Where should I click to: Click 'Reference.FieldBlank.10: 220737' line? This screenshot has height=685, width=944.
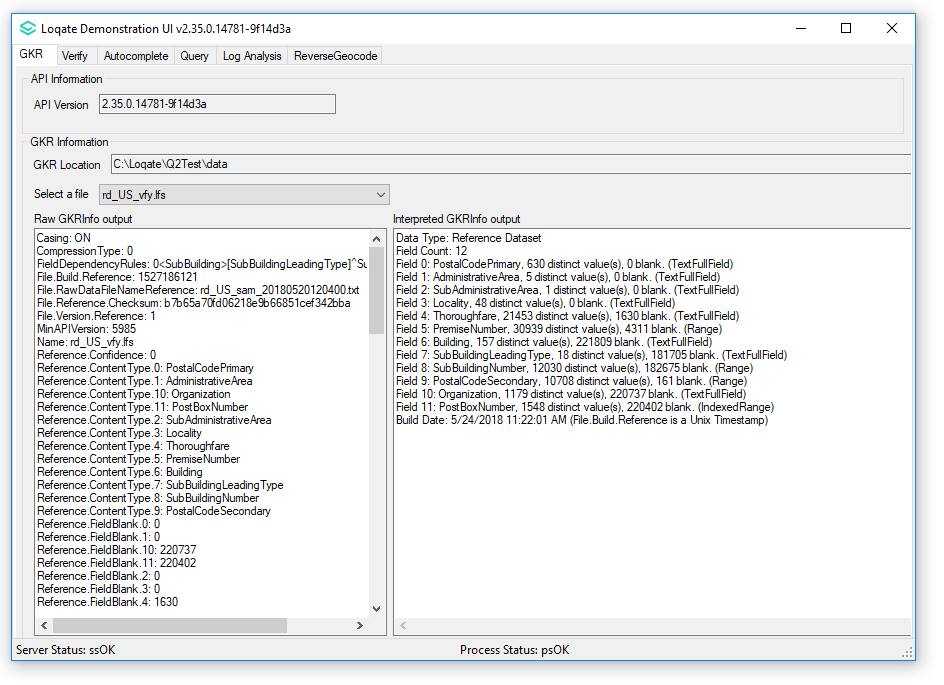(x=117, y=550)
